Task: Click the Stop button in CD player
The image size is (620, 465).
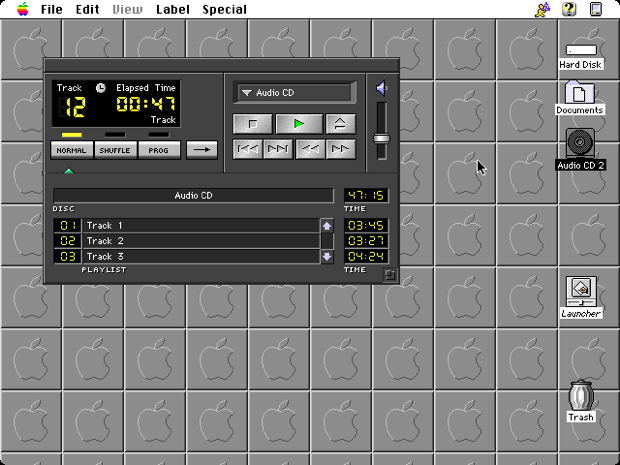Action: [253, 124]
